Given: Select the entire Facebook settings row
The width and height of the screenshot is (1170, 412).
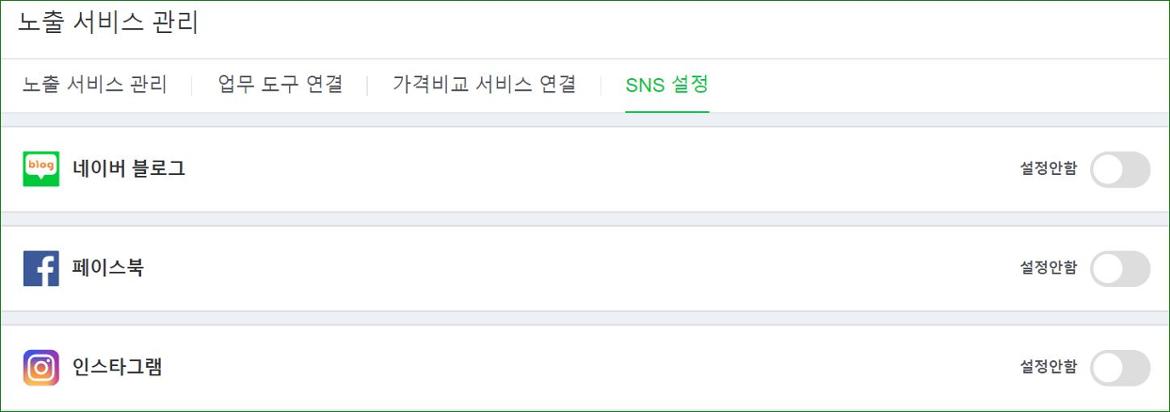Looking at the screenshot, I should tap(585, 269).
